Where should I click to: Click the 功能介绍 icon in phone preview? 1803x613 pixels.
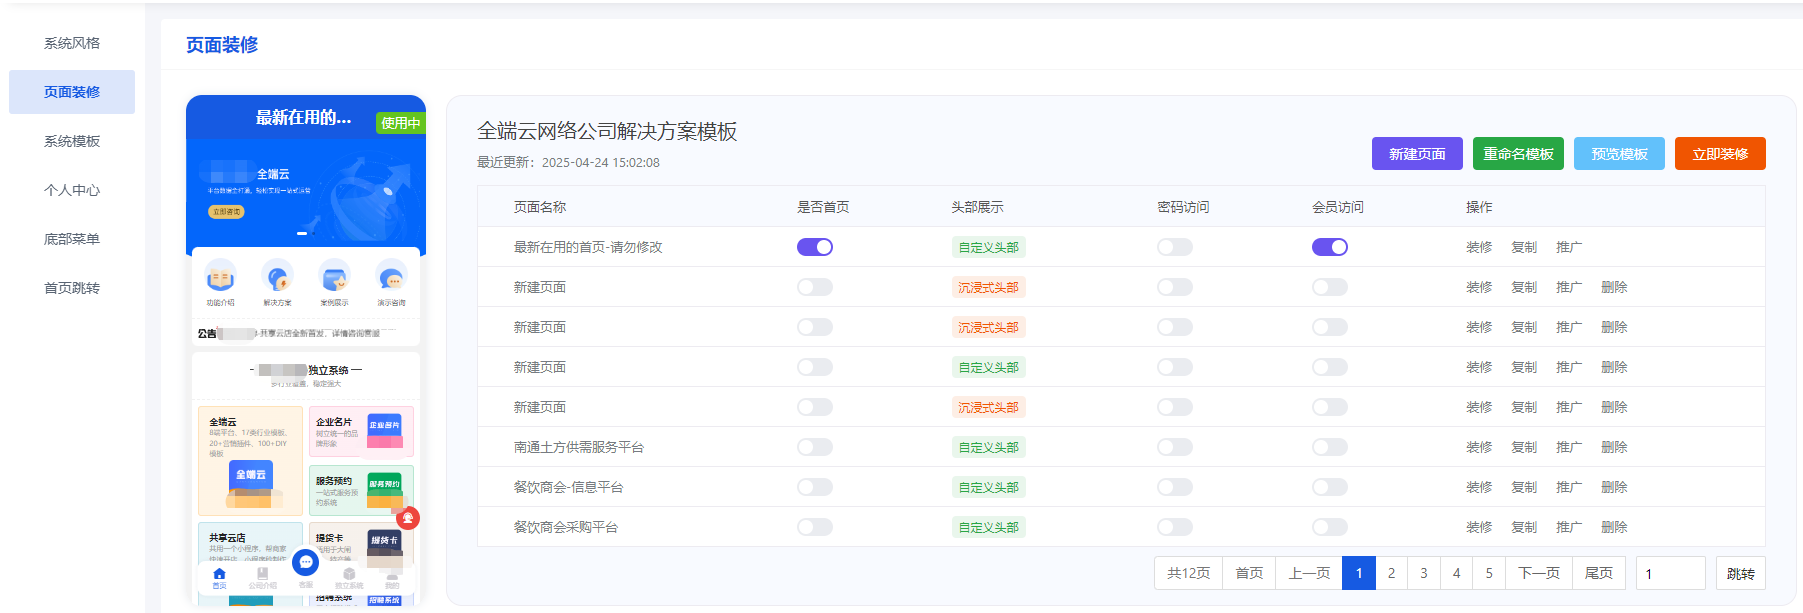[x=220, y=276]
